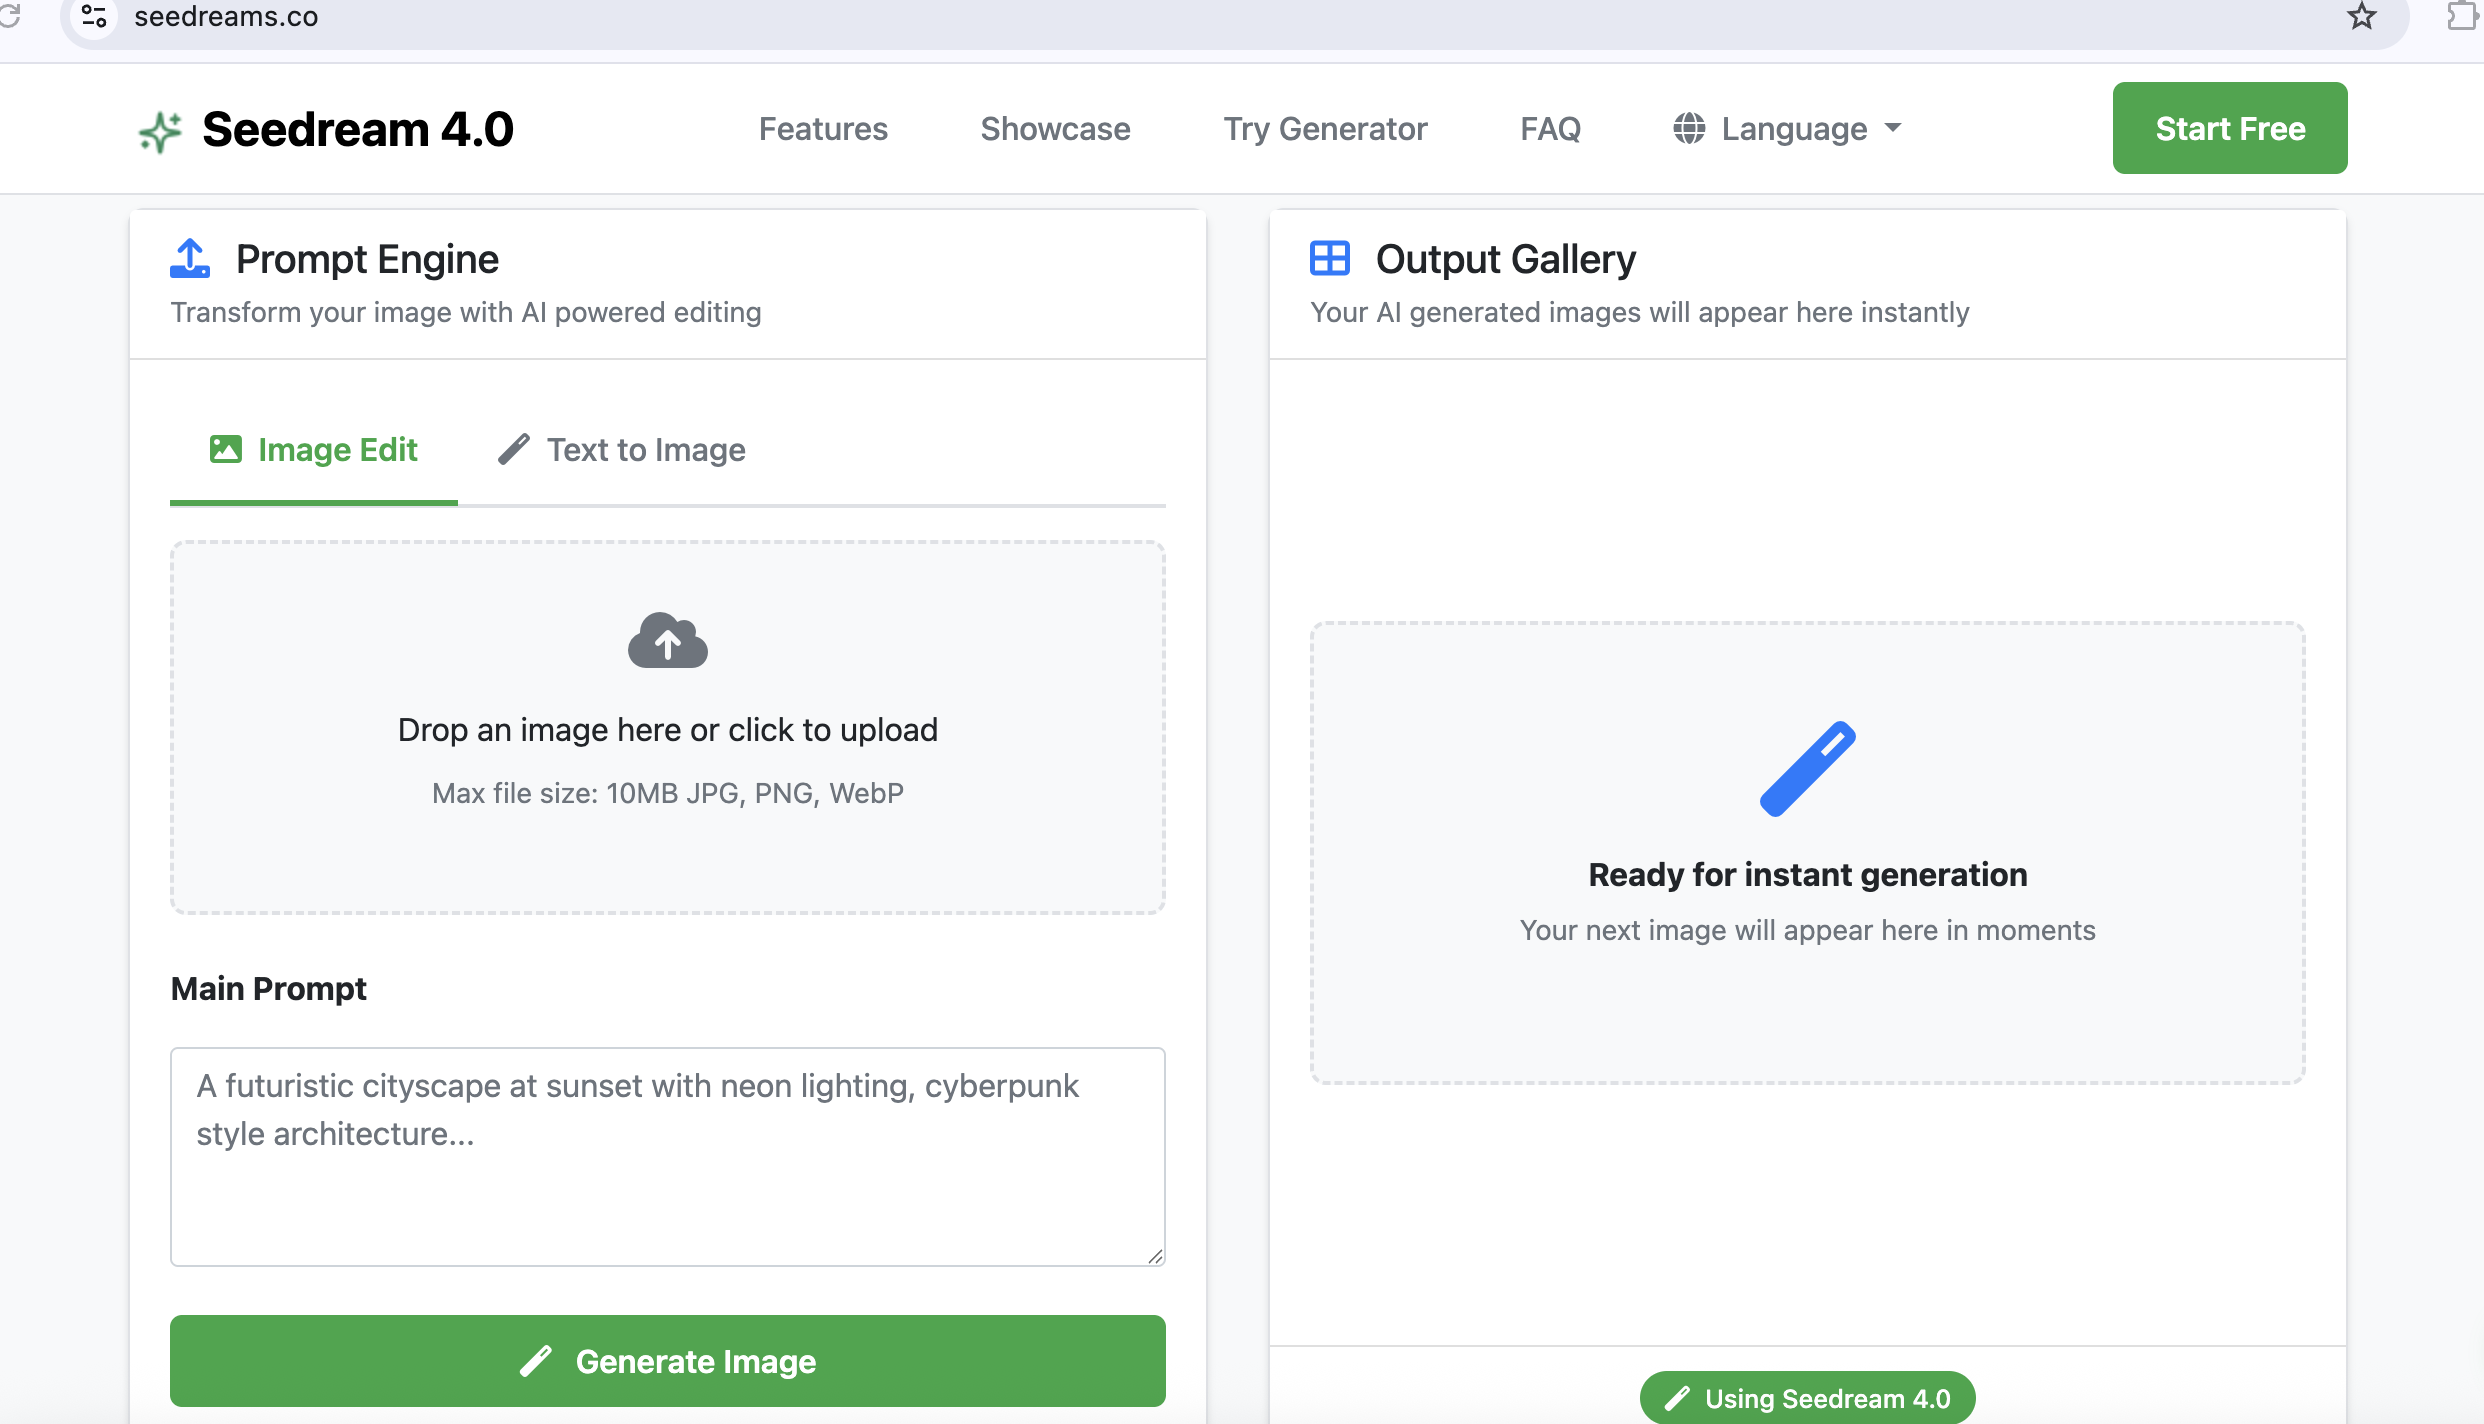Open the site information icon in address bar
Image resolution: width=2484 pixels, height=1424 pixels.
[94, 16]
